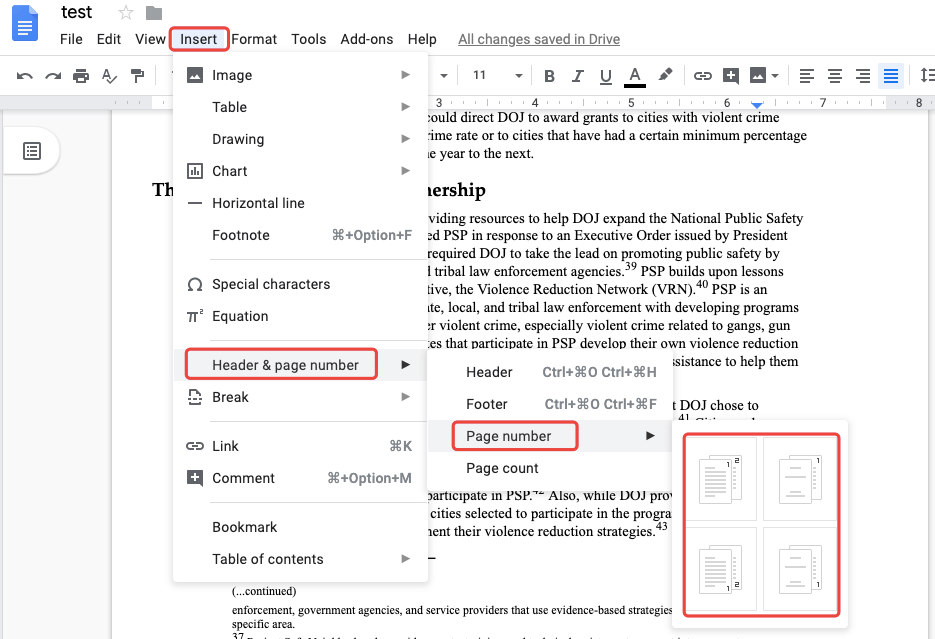The image size is (935, 639).
Task: Toggle underline formatting
Action: click(x=605, y=76)
